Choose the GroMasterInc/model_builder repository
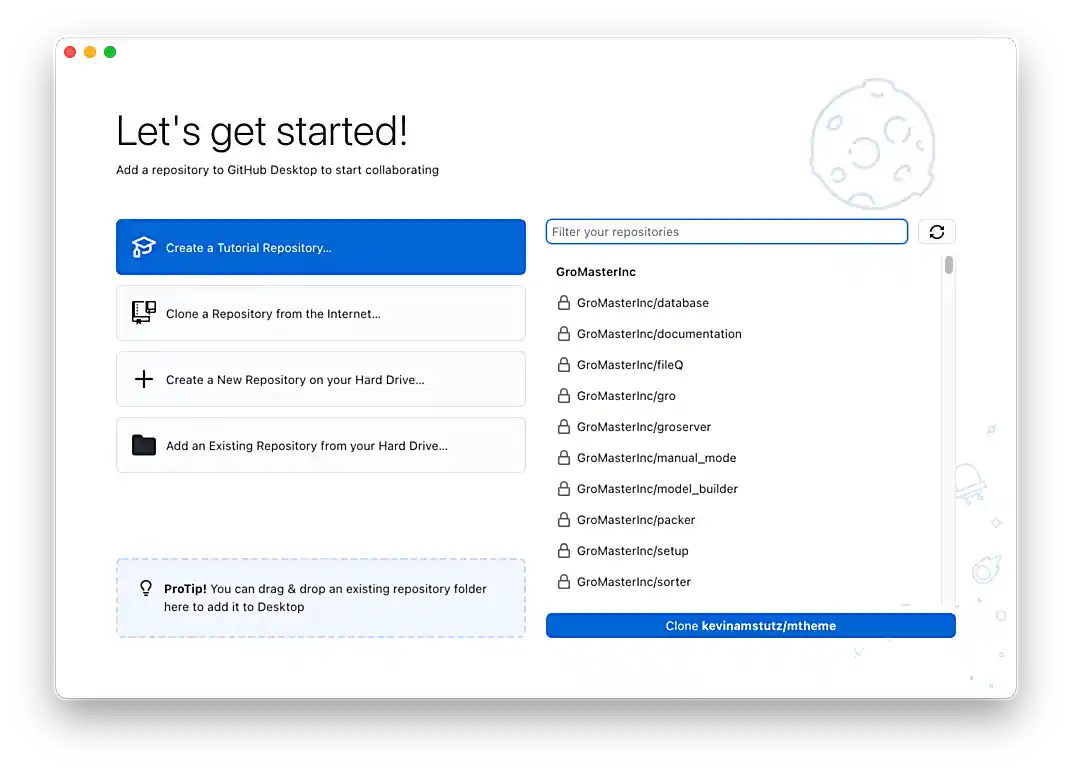 (x=657, y=489)
